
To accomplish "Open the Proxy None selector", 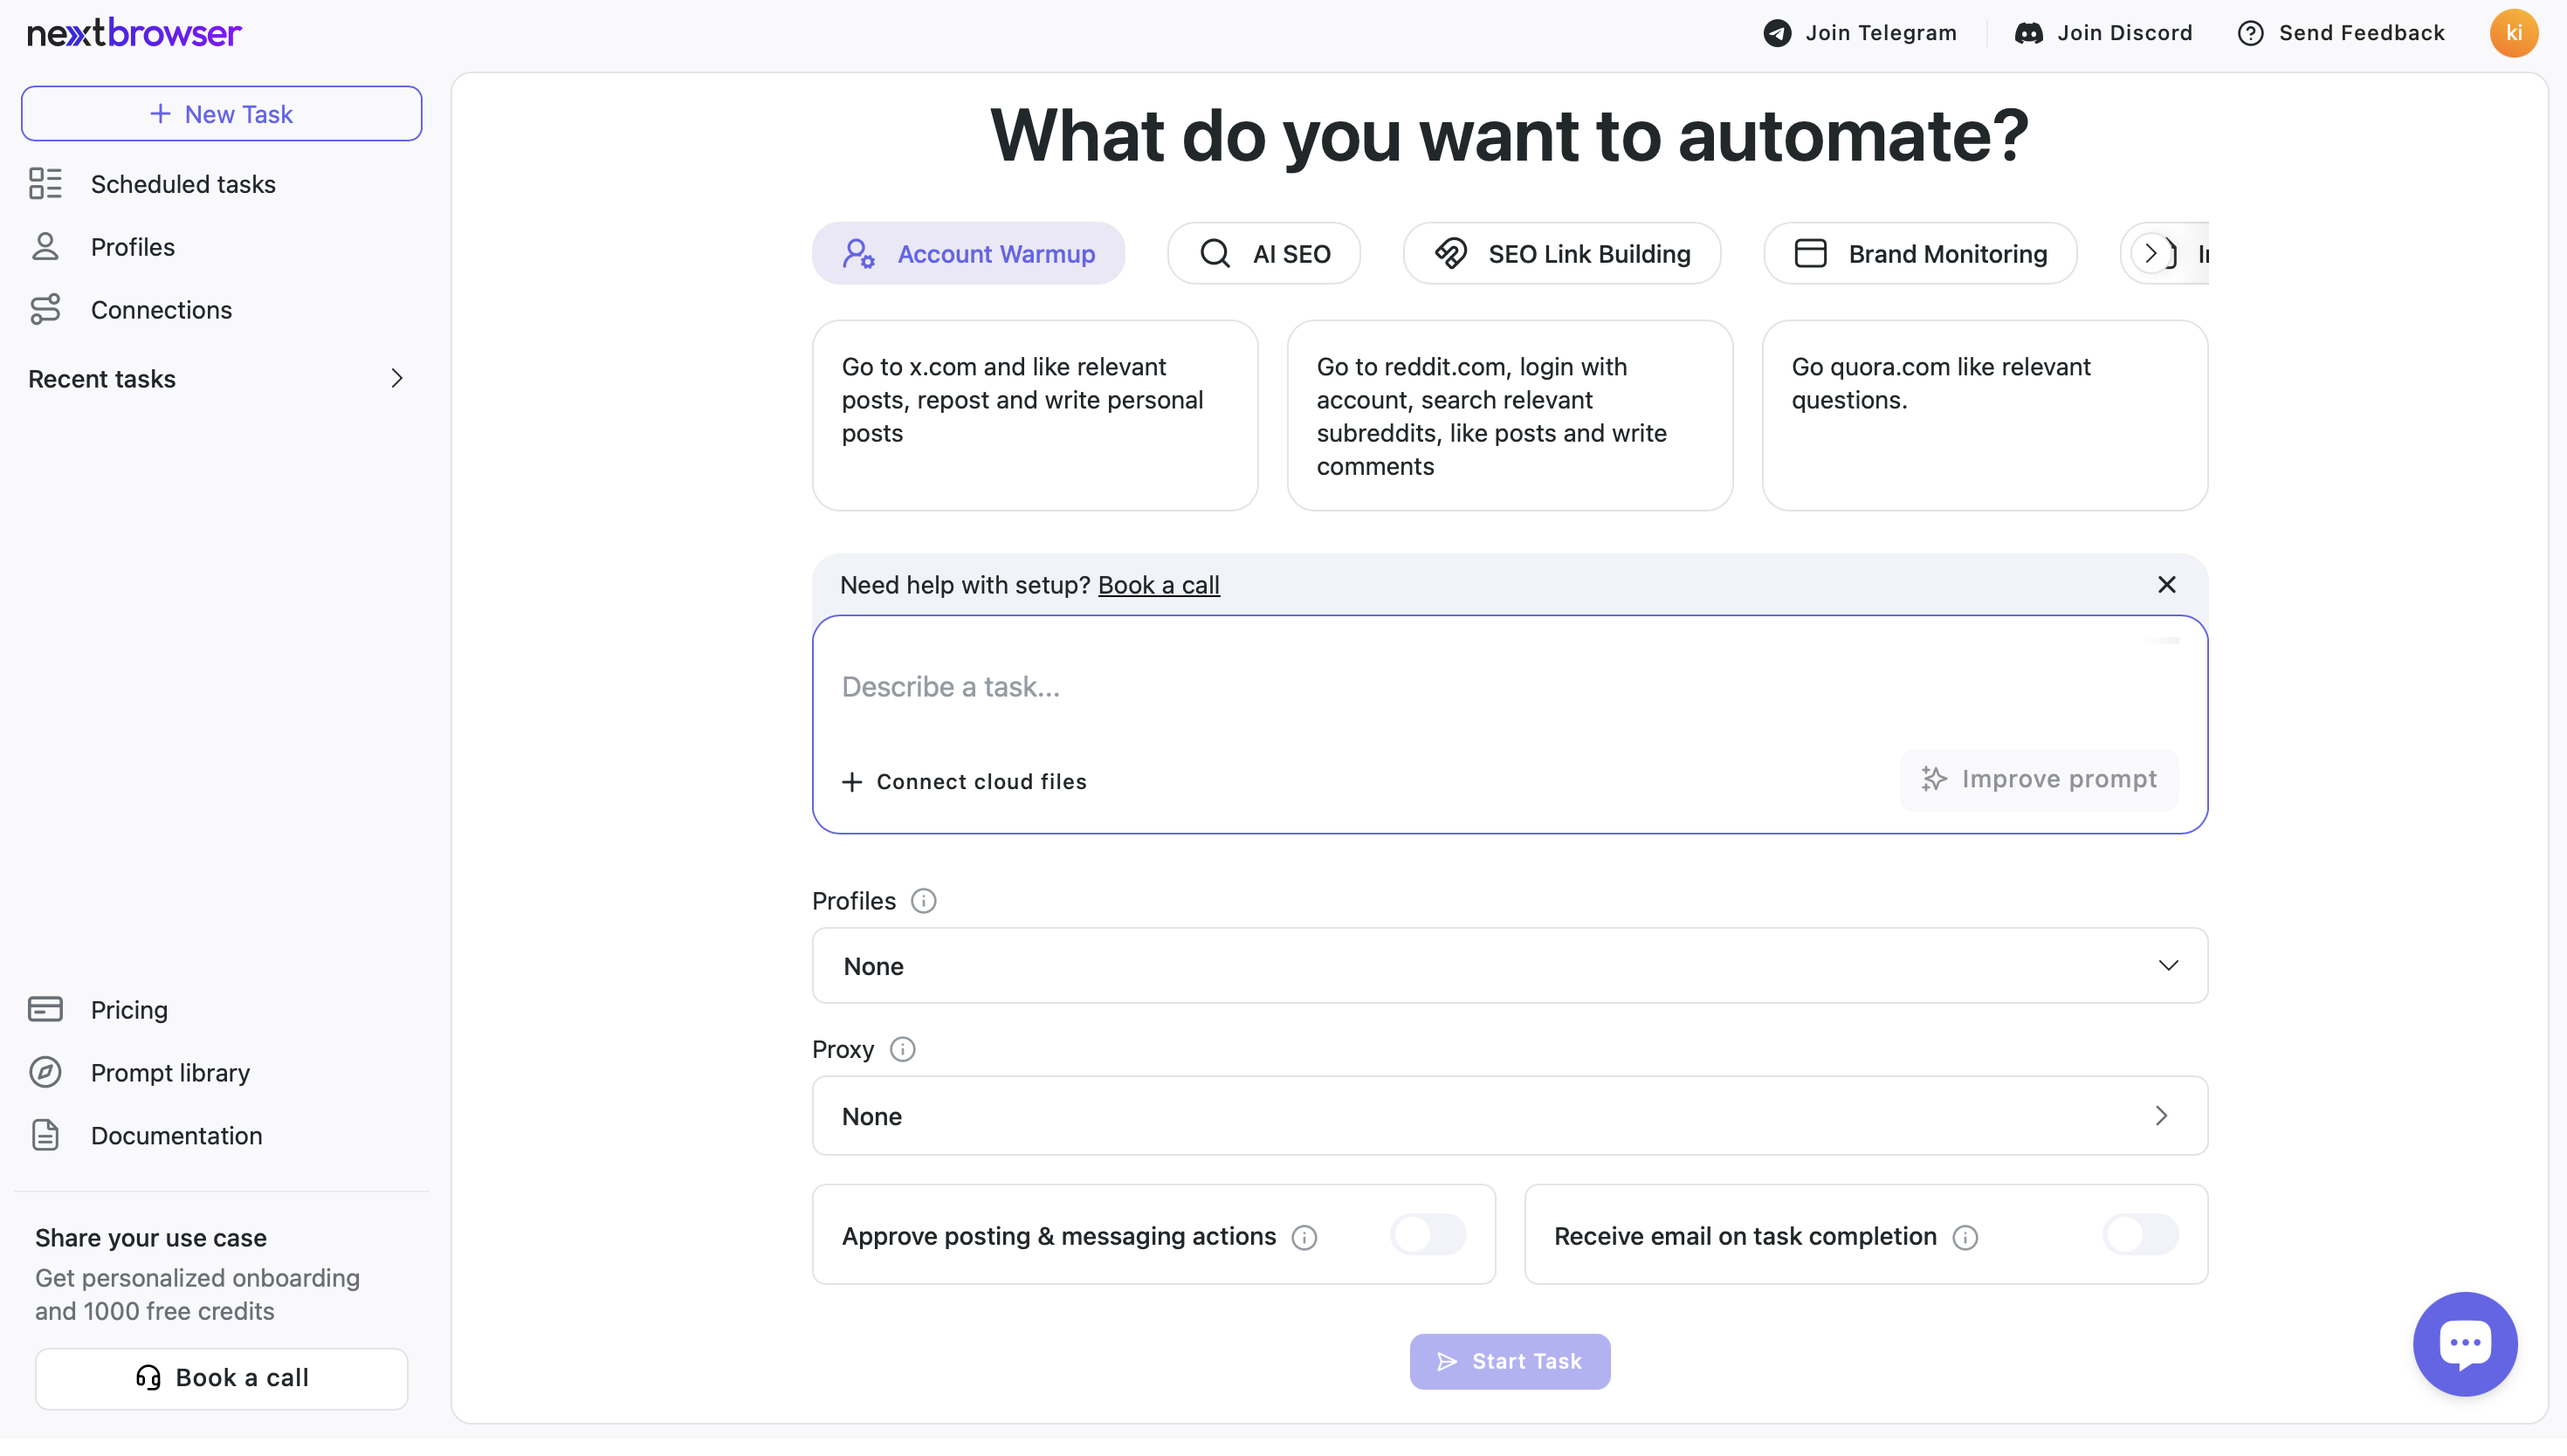I will (1510, 1116).
